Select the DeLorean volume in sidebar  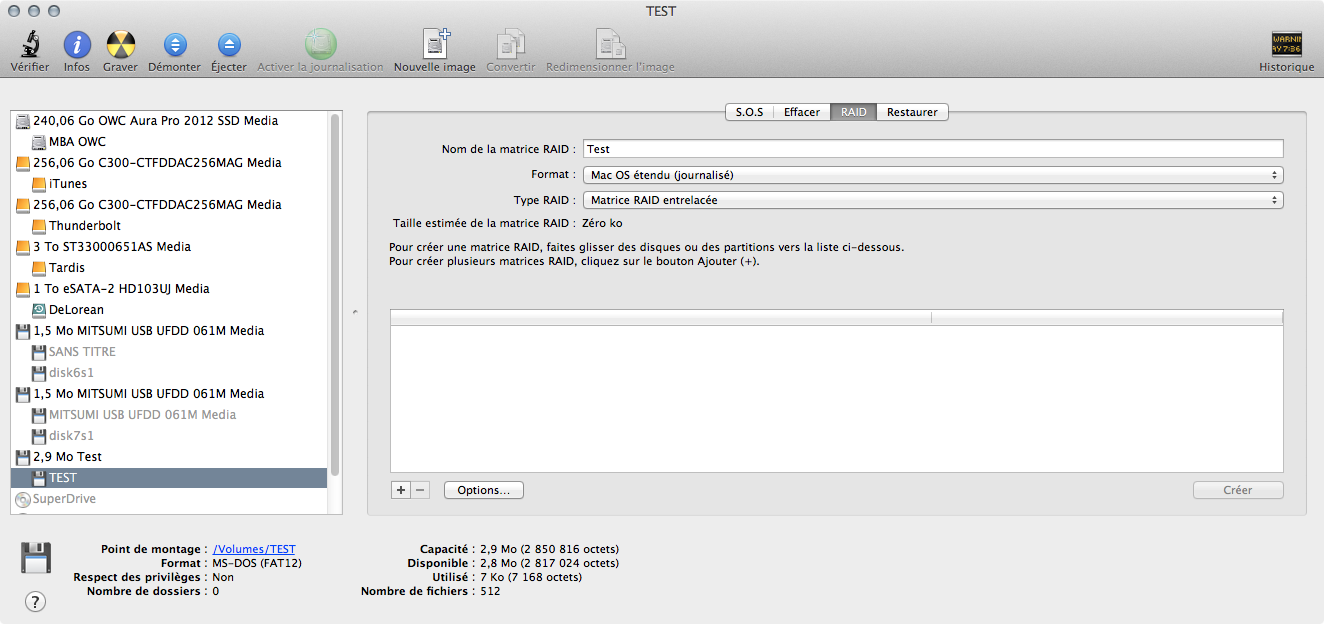pos(76,310)
